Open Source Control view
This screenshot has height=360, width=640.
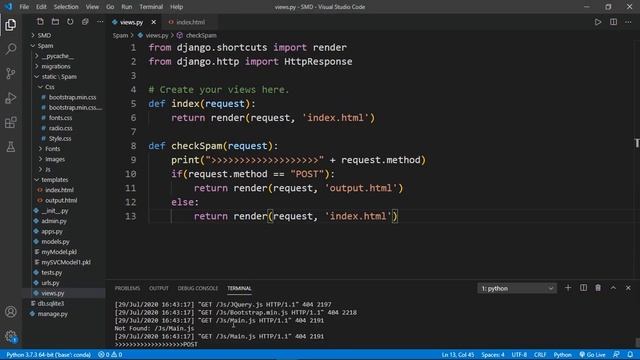pyautogui.click(x=11, y=73)
